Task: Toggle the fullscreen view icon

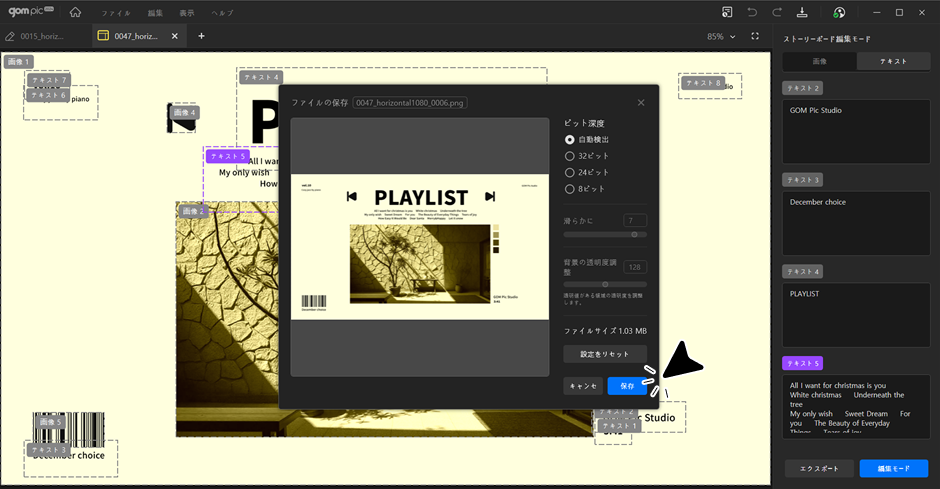Action: [x=755, y=36]
